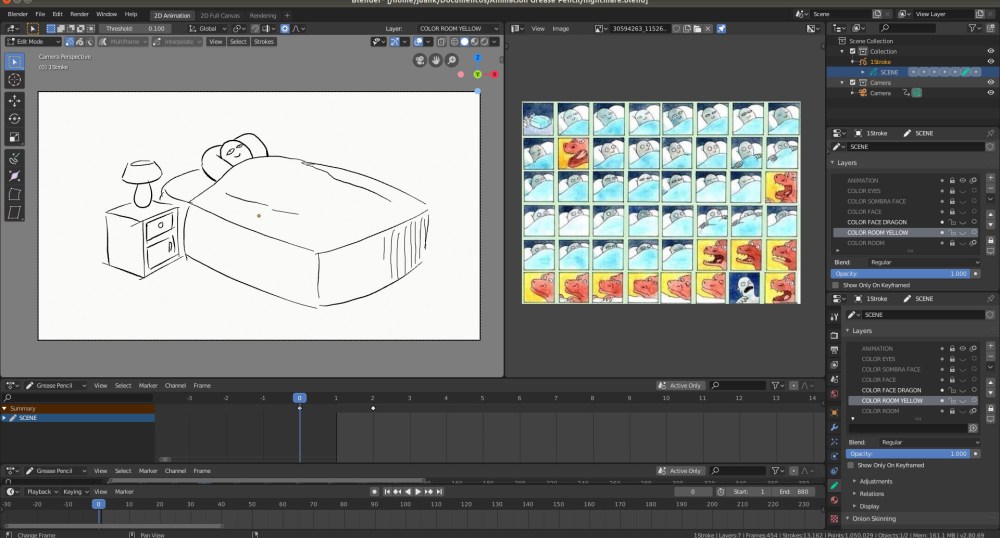This screenshot has width=1000, height=538.
Task: Open the Render menu
Action: 79,15
